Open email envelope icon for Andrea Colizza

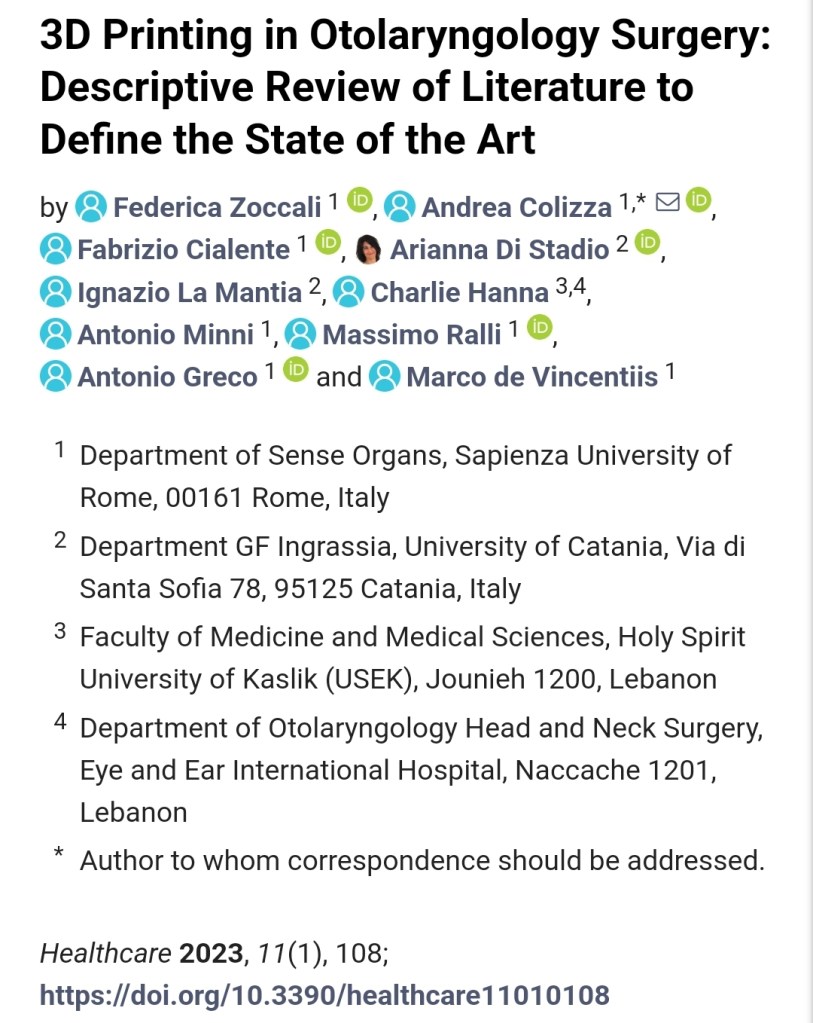pyautogui.click(x=667, y=204)
